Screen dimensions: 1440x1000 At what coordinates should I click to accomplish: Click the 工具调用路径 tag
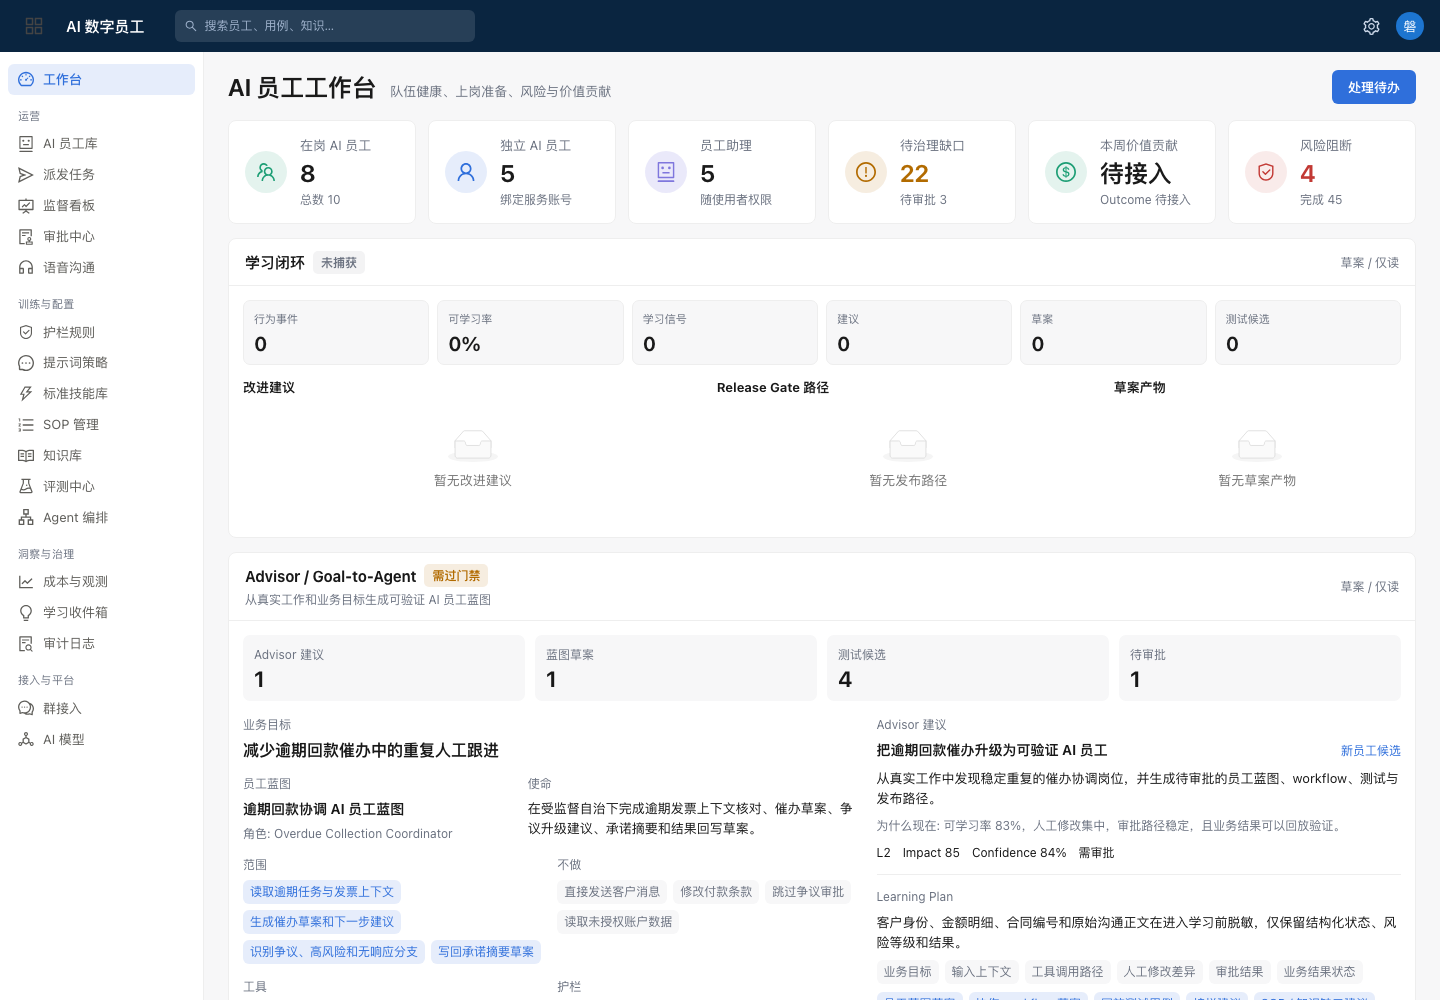coord(1068,972)
